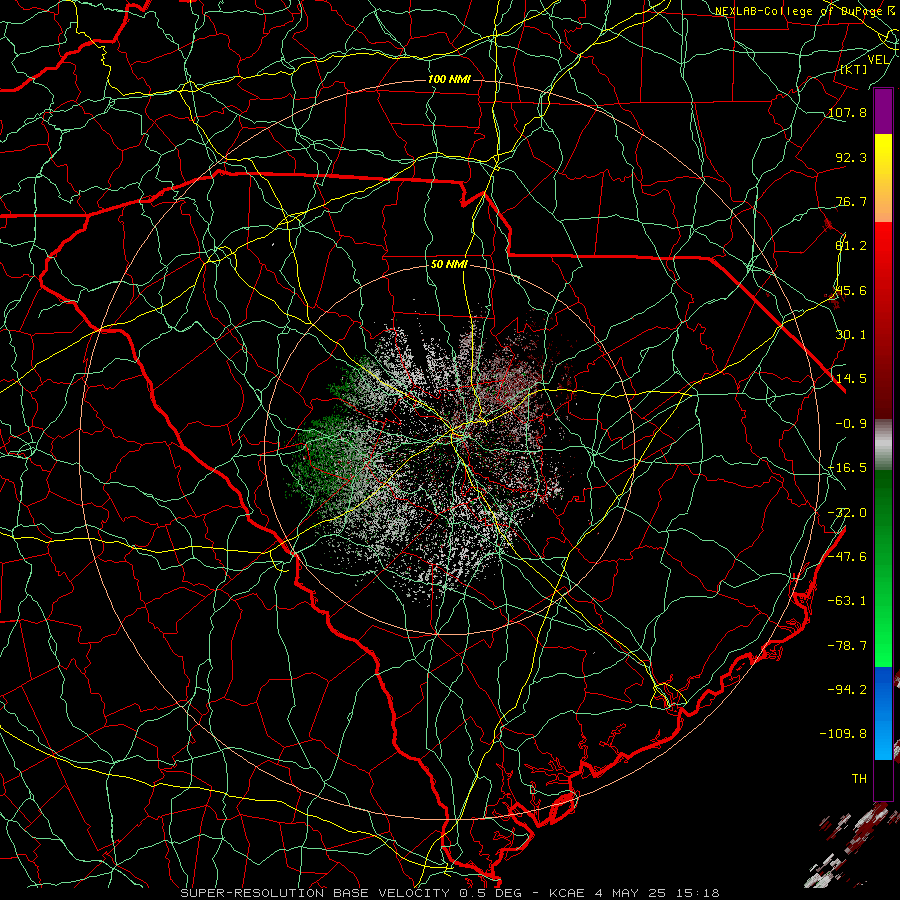Select the -47.6 scale value
This screenshot has width=900, height=900.
847,557
